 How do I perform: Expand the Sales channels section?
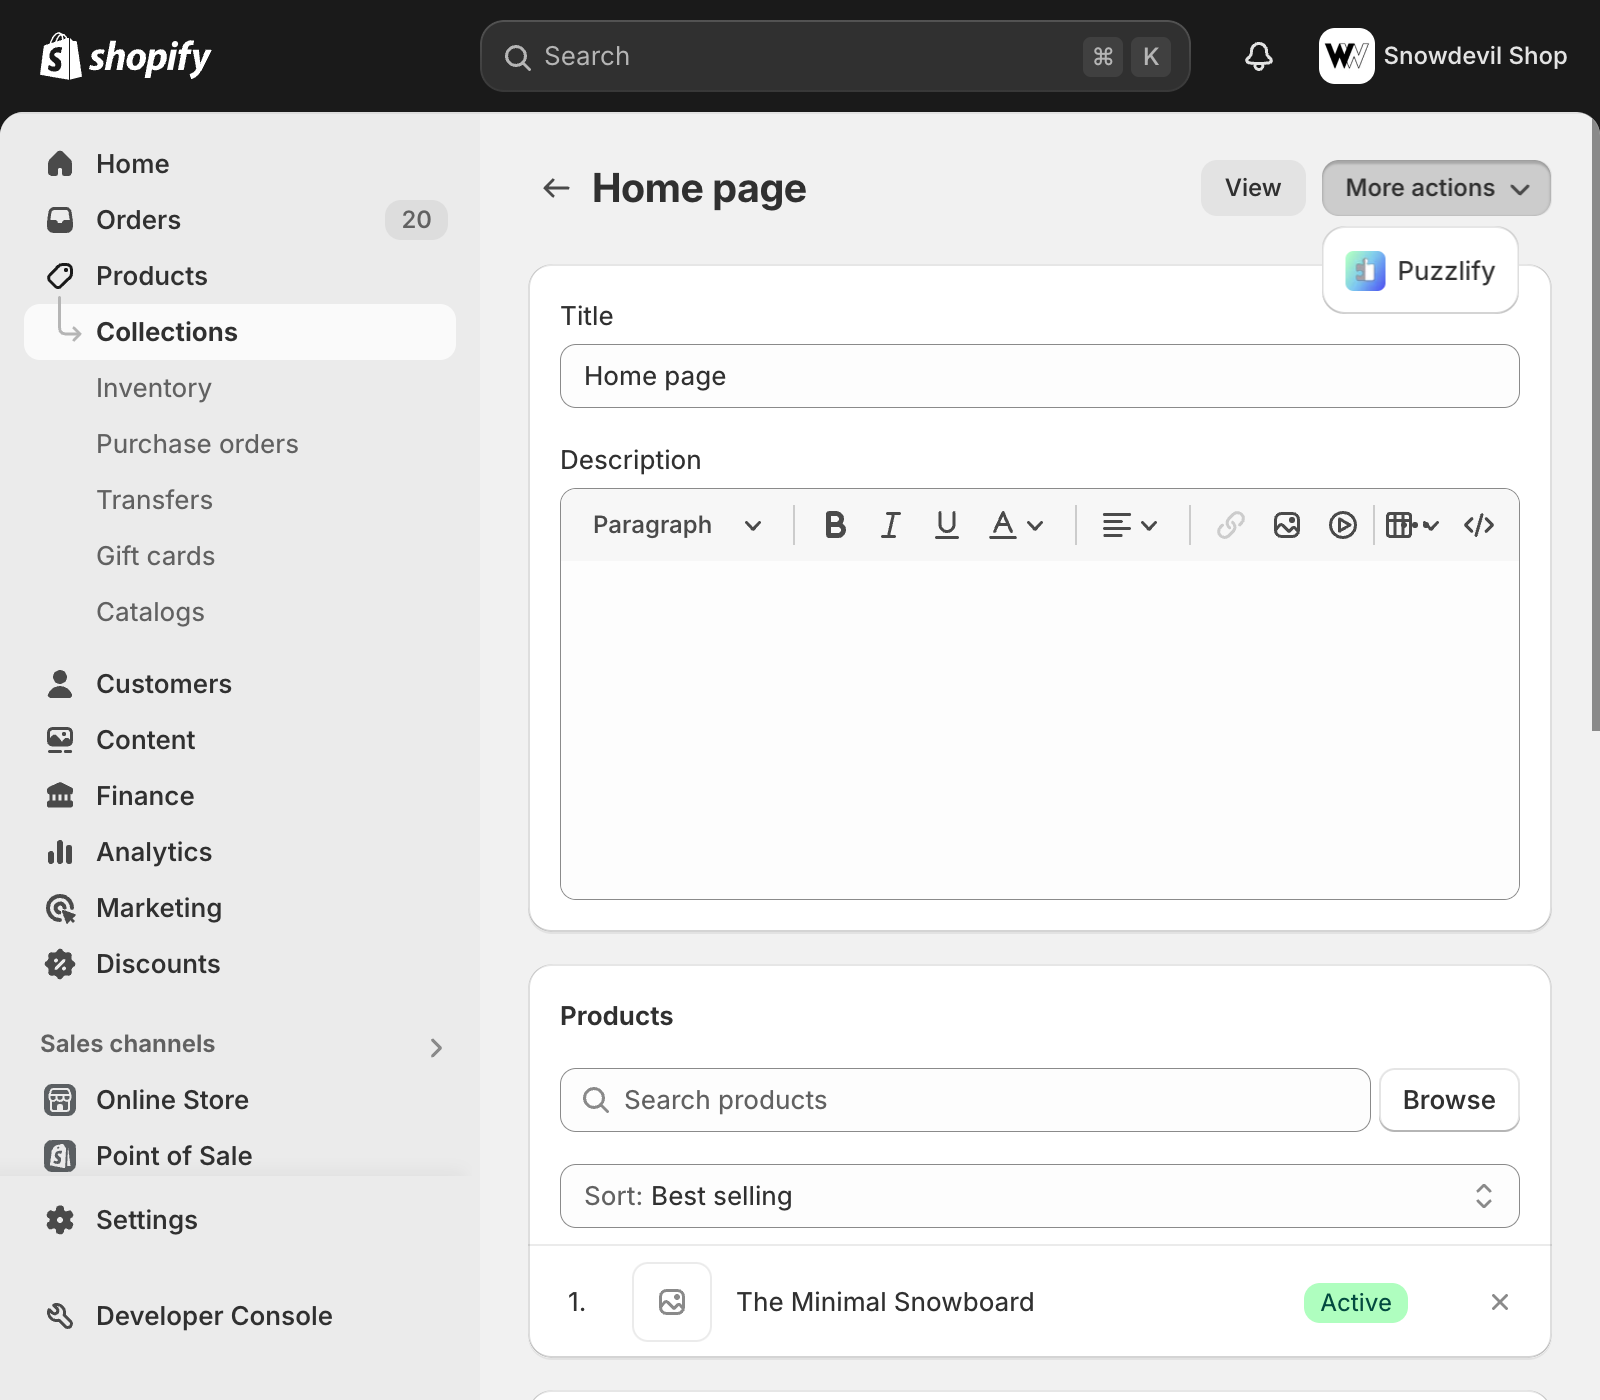point(436,1047)
